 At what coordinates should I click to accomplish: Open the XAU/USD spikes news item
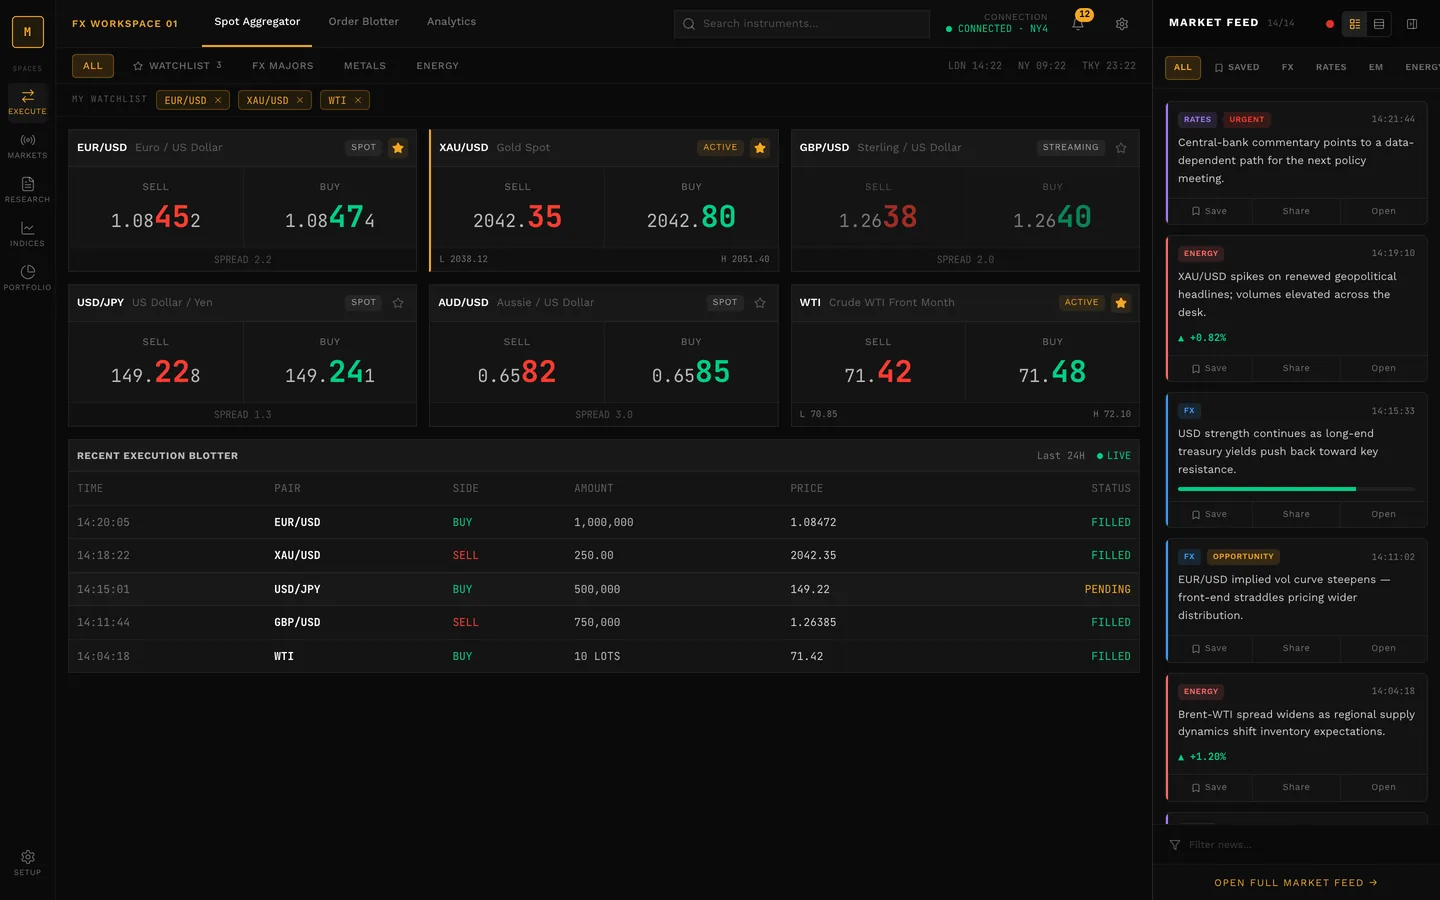coord(1383,368)
